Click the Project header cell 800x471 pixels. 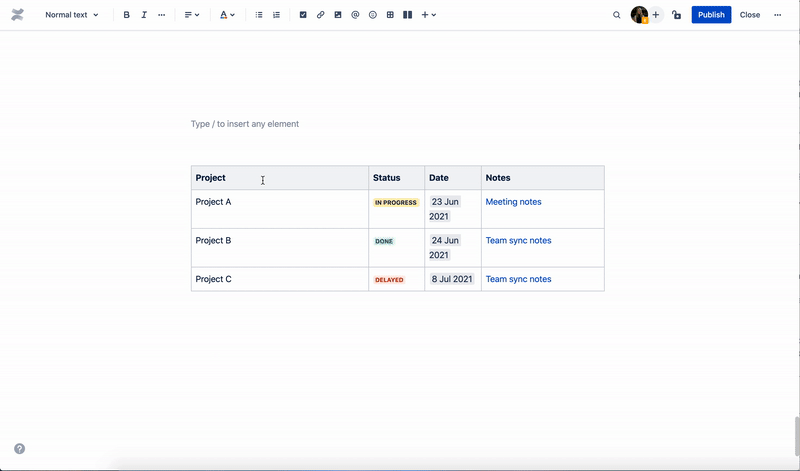click(280, 178)
